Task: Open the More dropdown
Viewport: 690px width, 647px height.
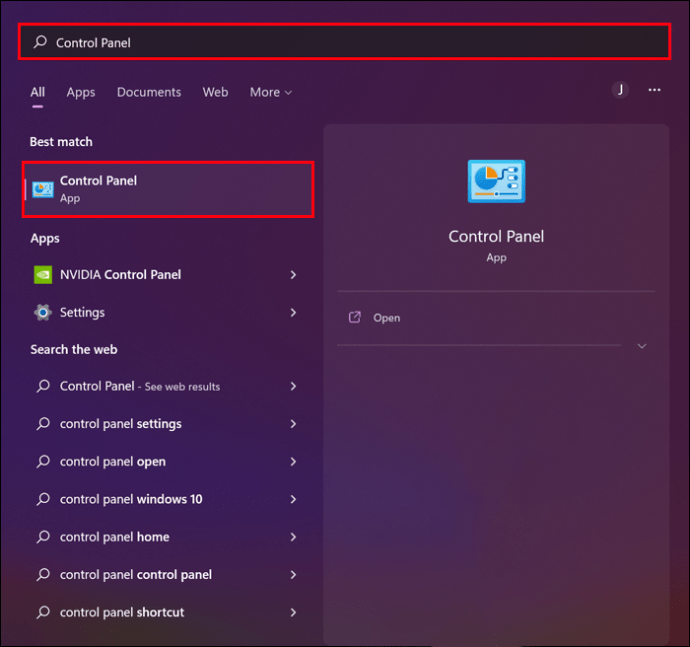Action: click(271, 92)
